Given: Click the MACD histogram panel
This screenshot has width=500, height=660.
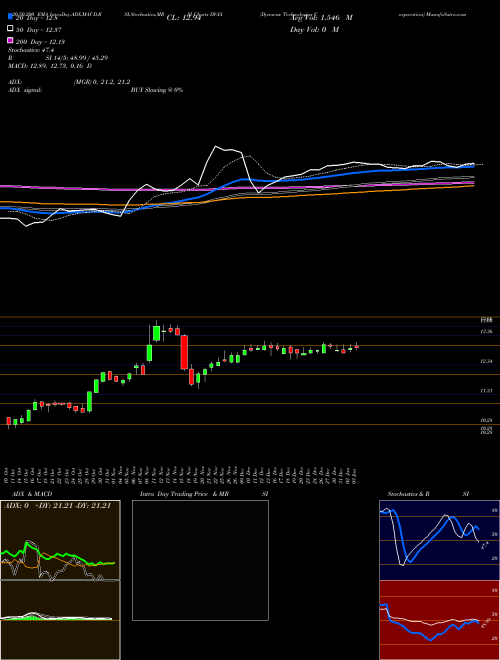Looking at the screenshot, I should pyautogui.click(x=60, y=620).
